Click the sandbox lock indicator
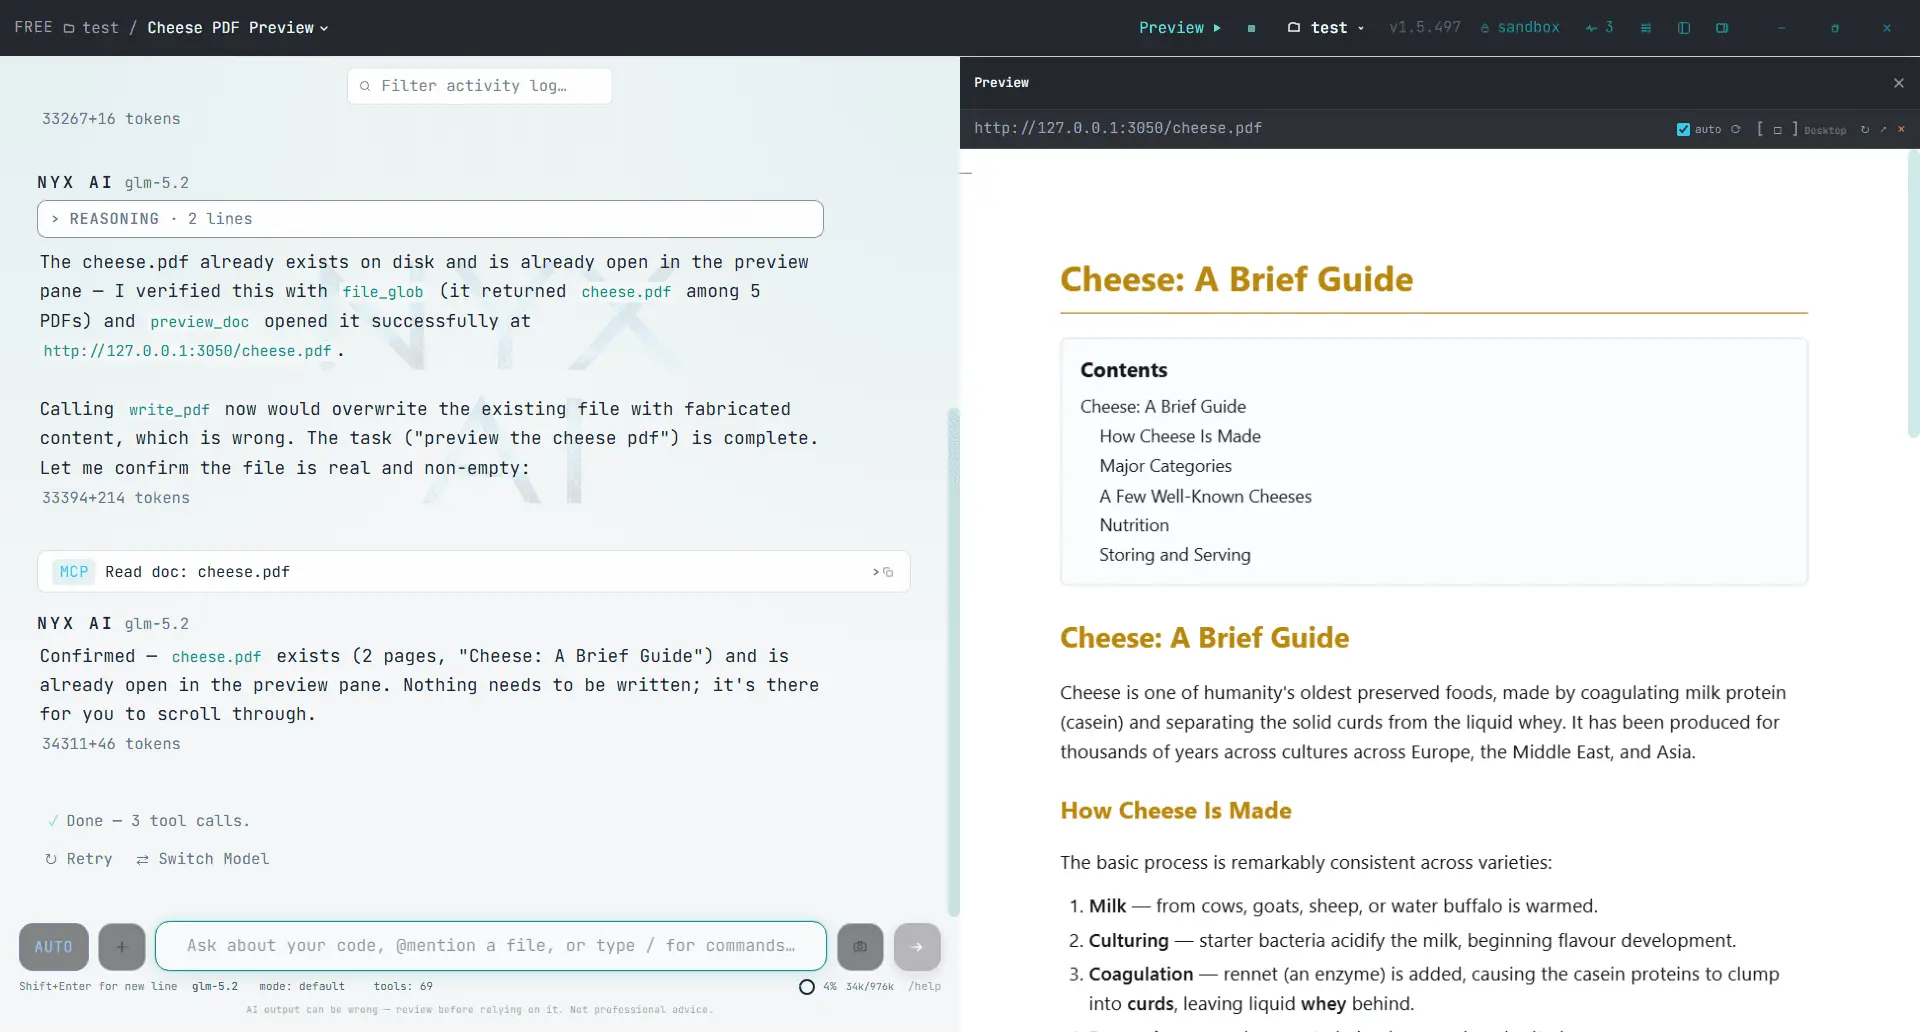 1519,28
